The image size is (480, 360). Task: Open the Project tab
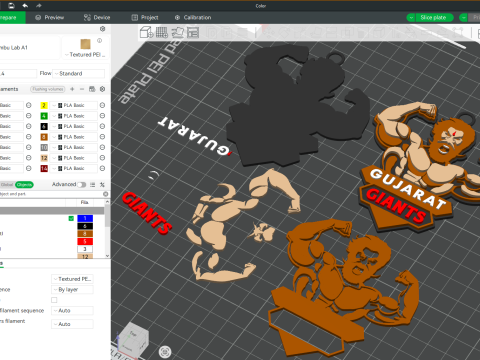coord(145,18)
